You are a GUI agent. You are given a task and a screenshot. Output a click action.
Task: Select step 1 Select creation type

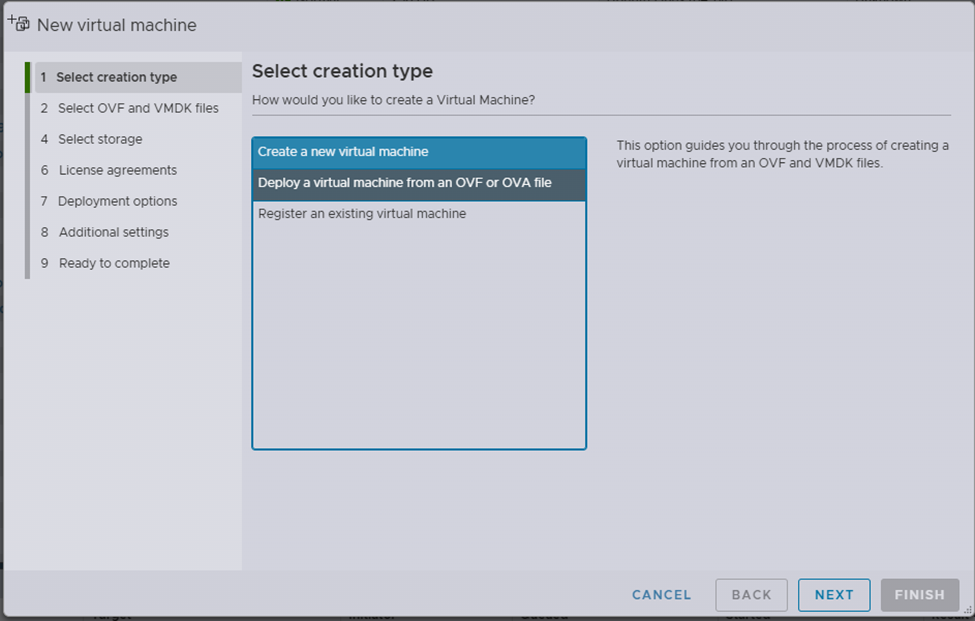pyautogui.click(x=116, y=77)
